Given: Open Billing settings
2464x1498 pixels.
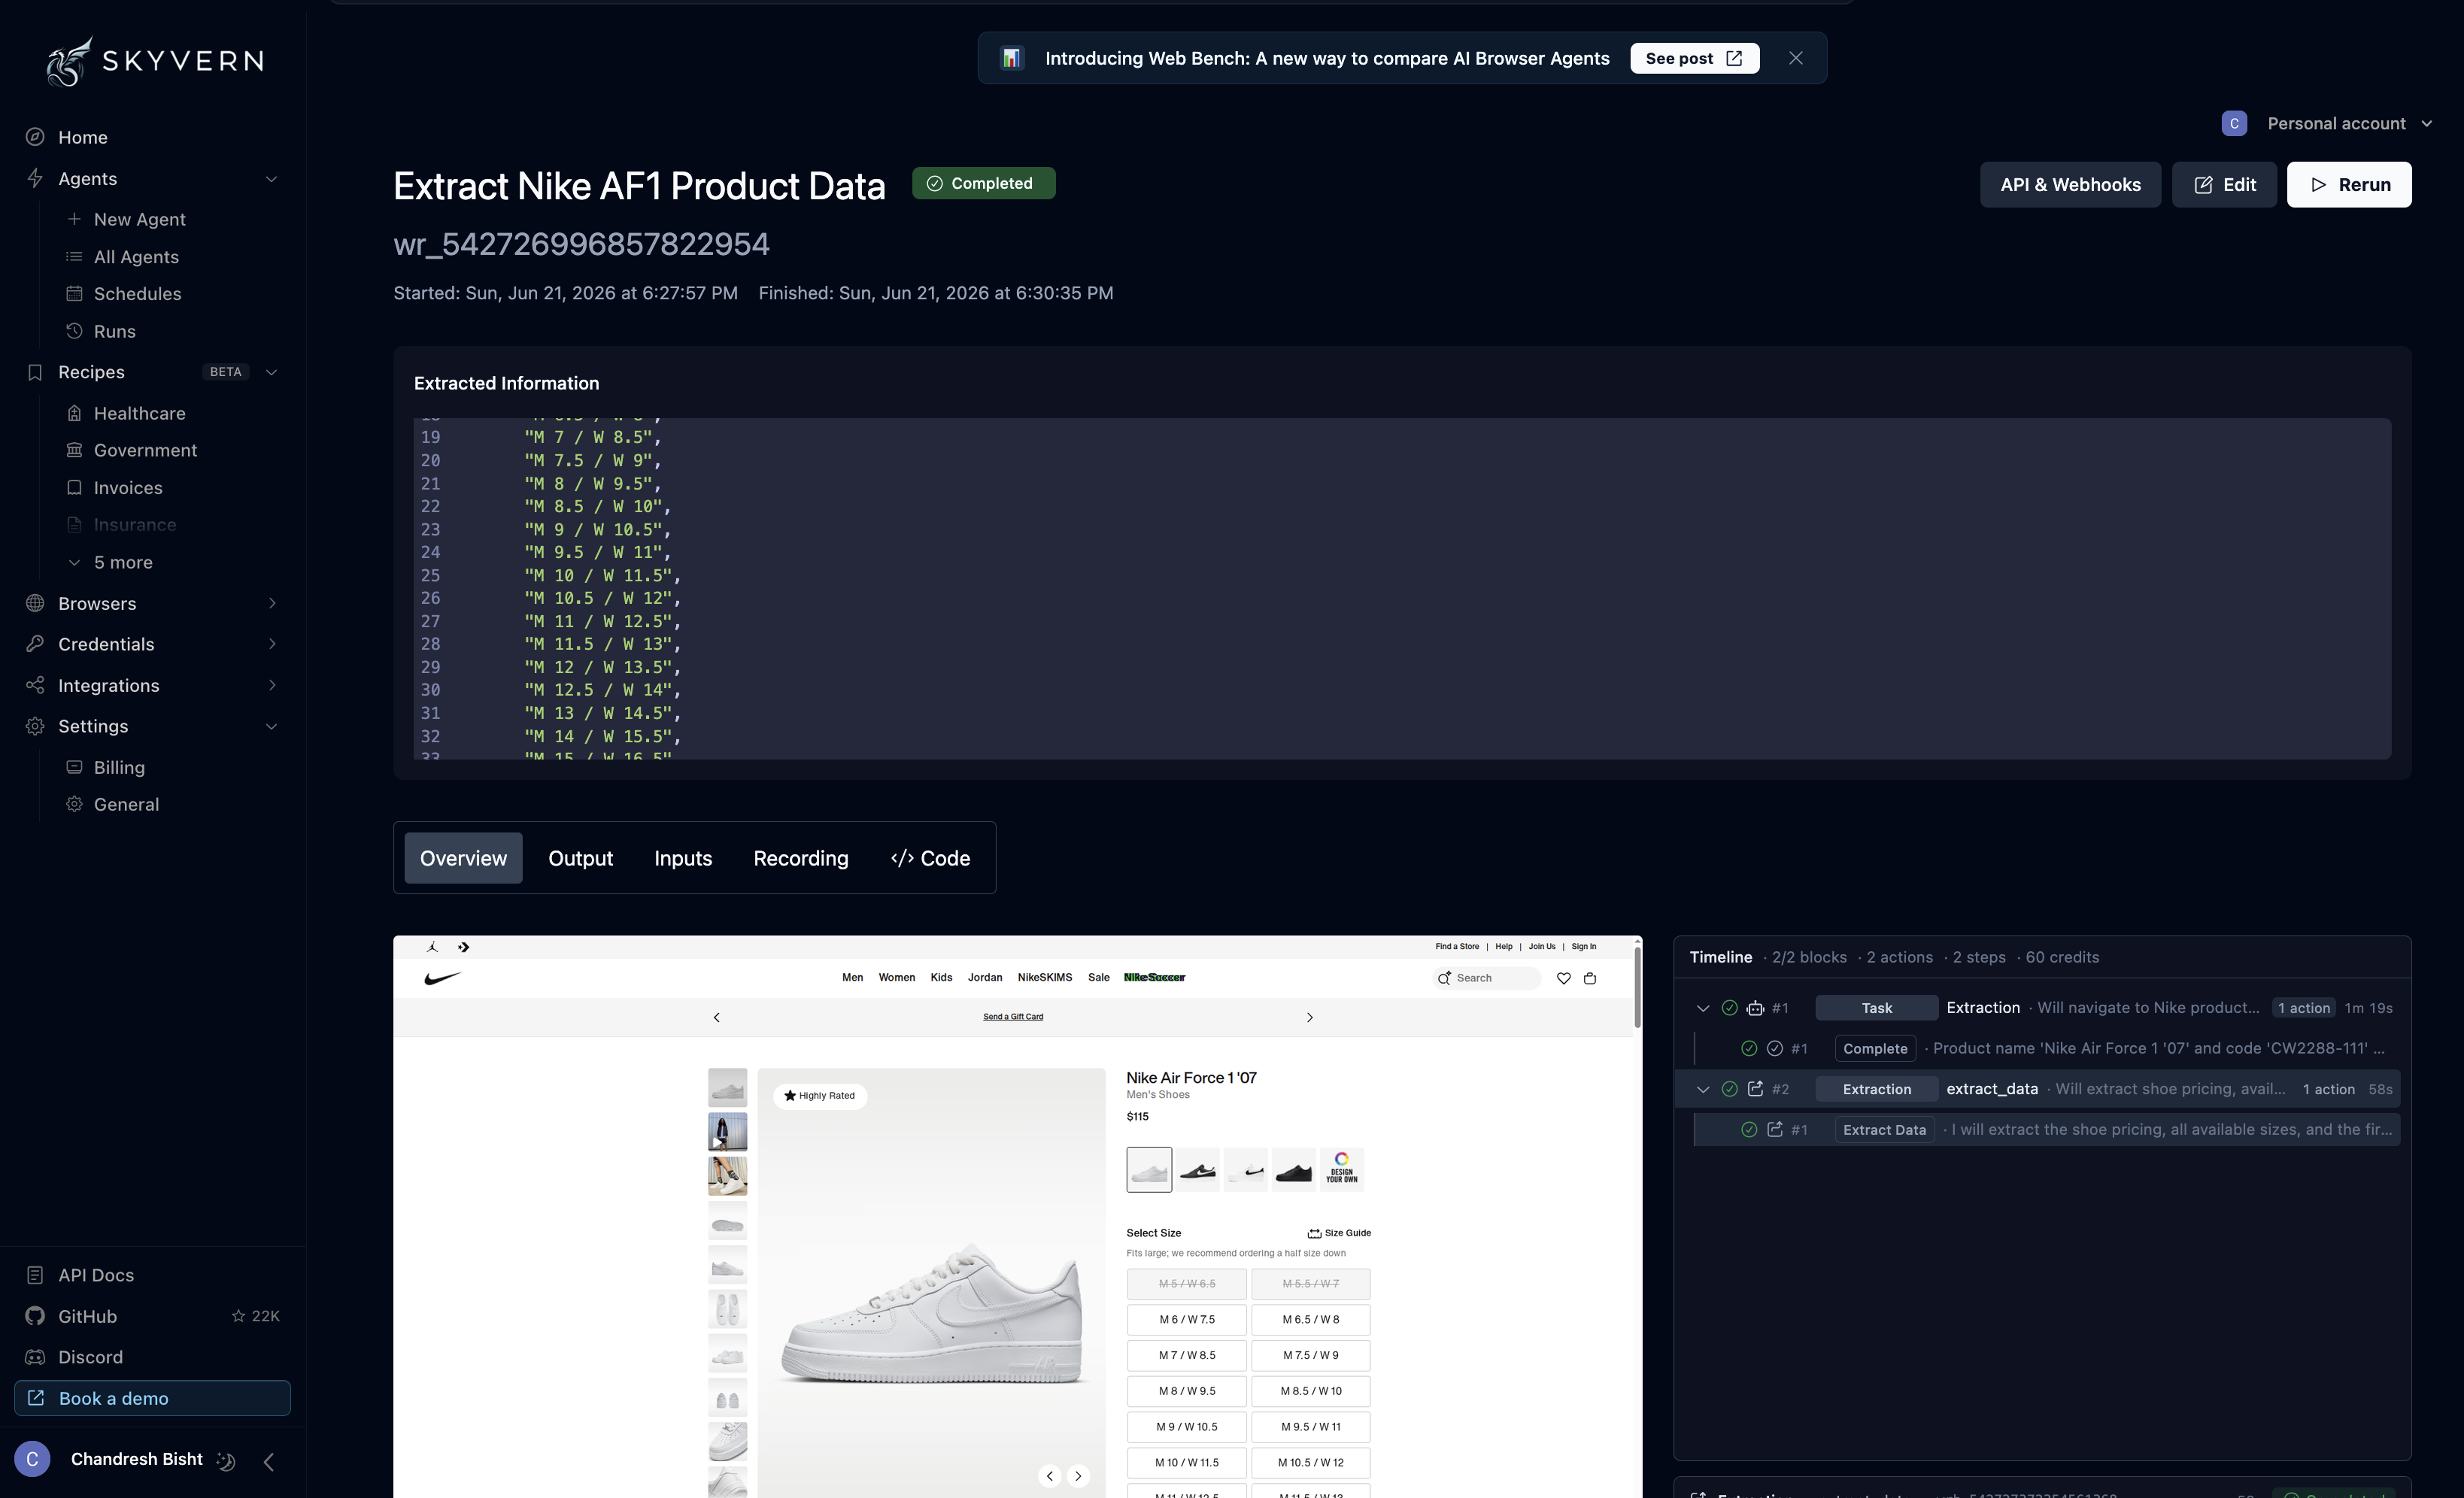Looking at the screenshot, I should [119, 767].
